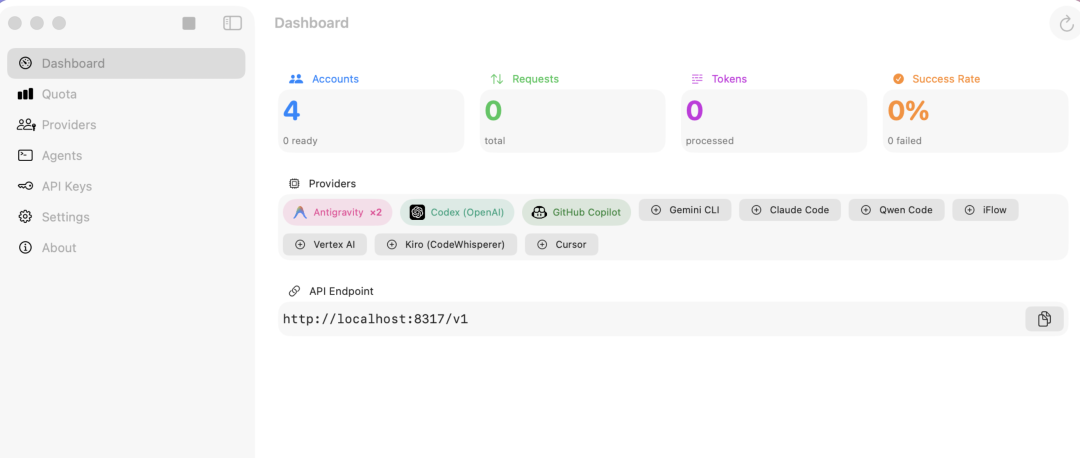1080x458 pixels.
Task: Add the Kiro (CodeWhisperer) provider
Action: click(446, 244)
